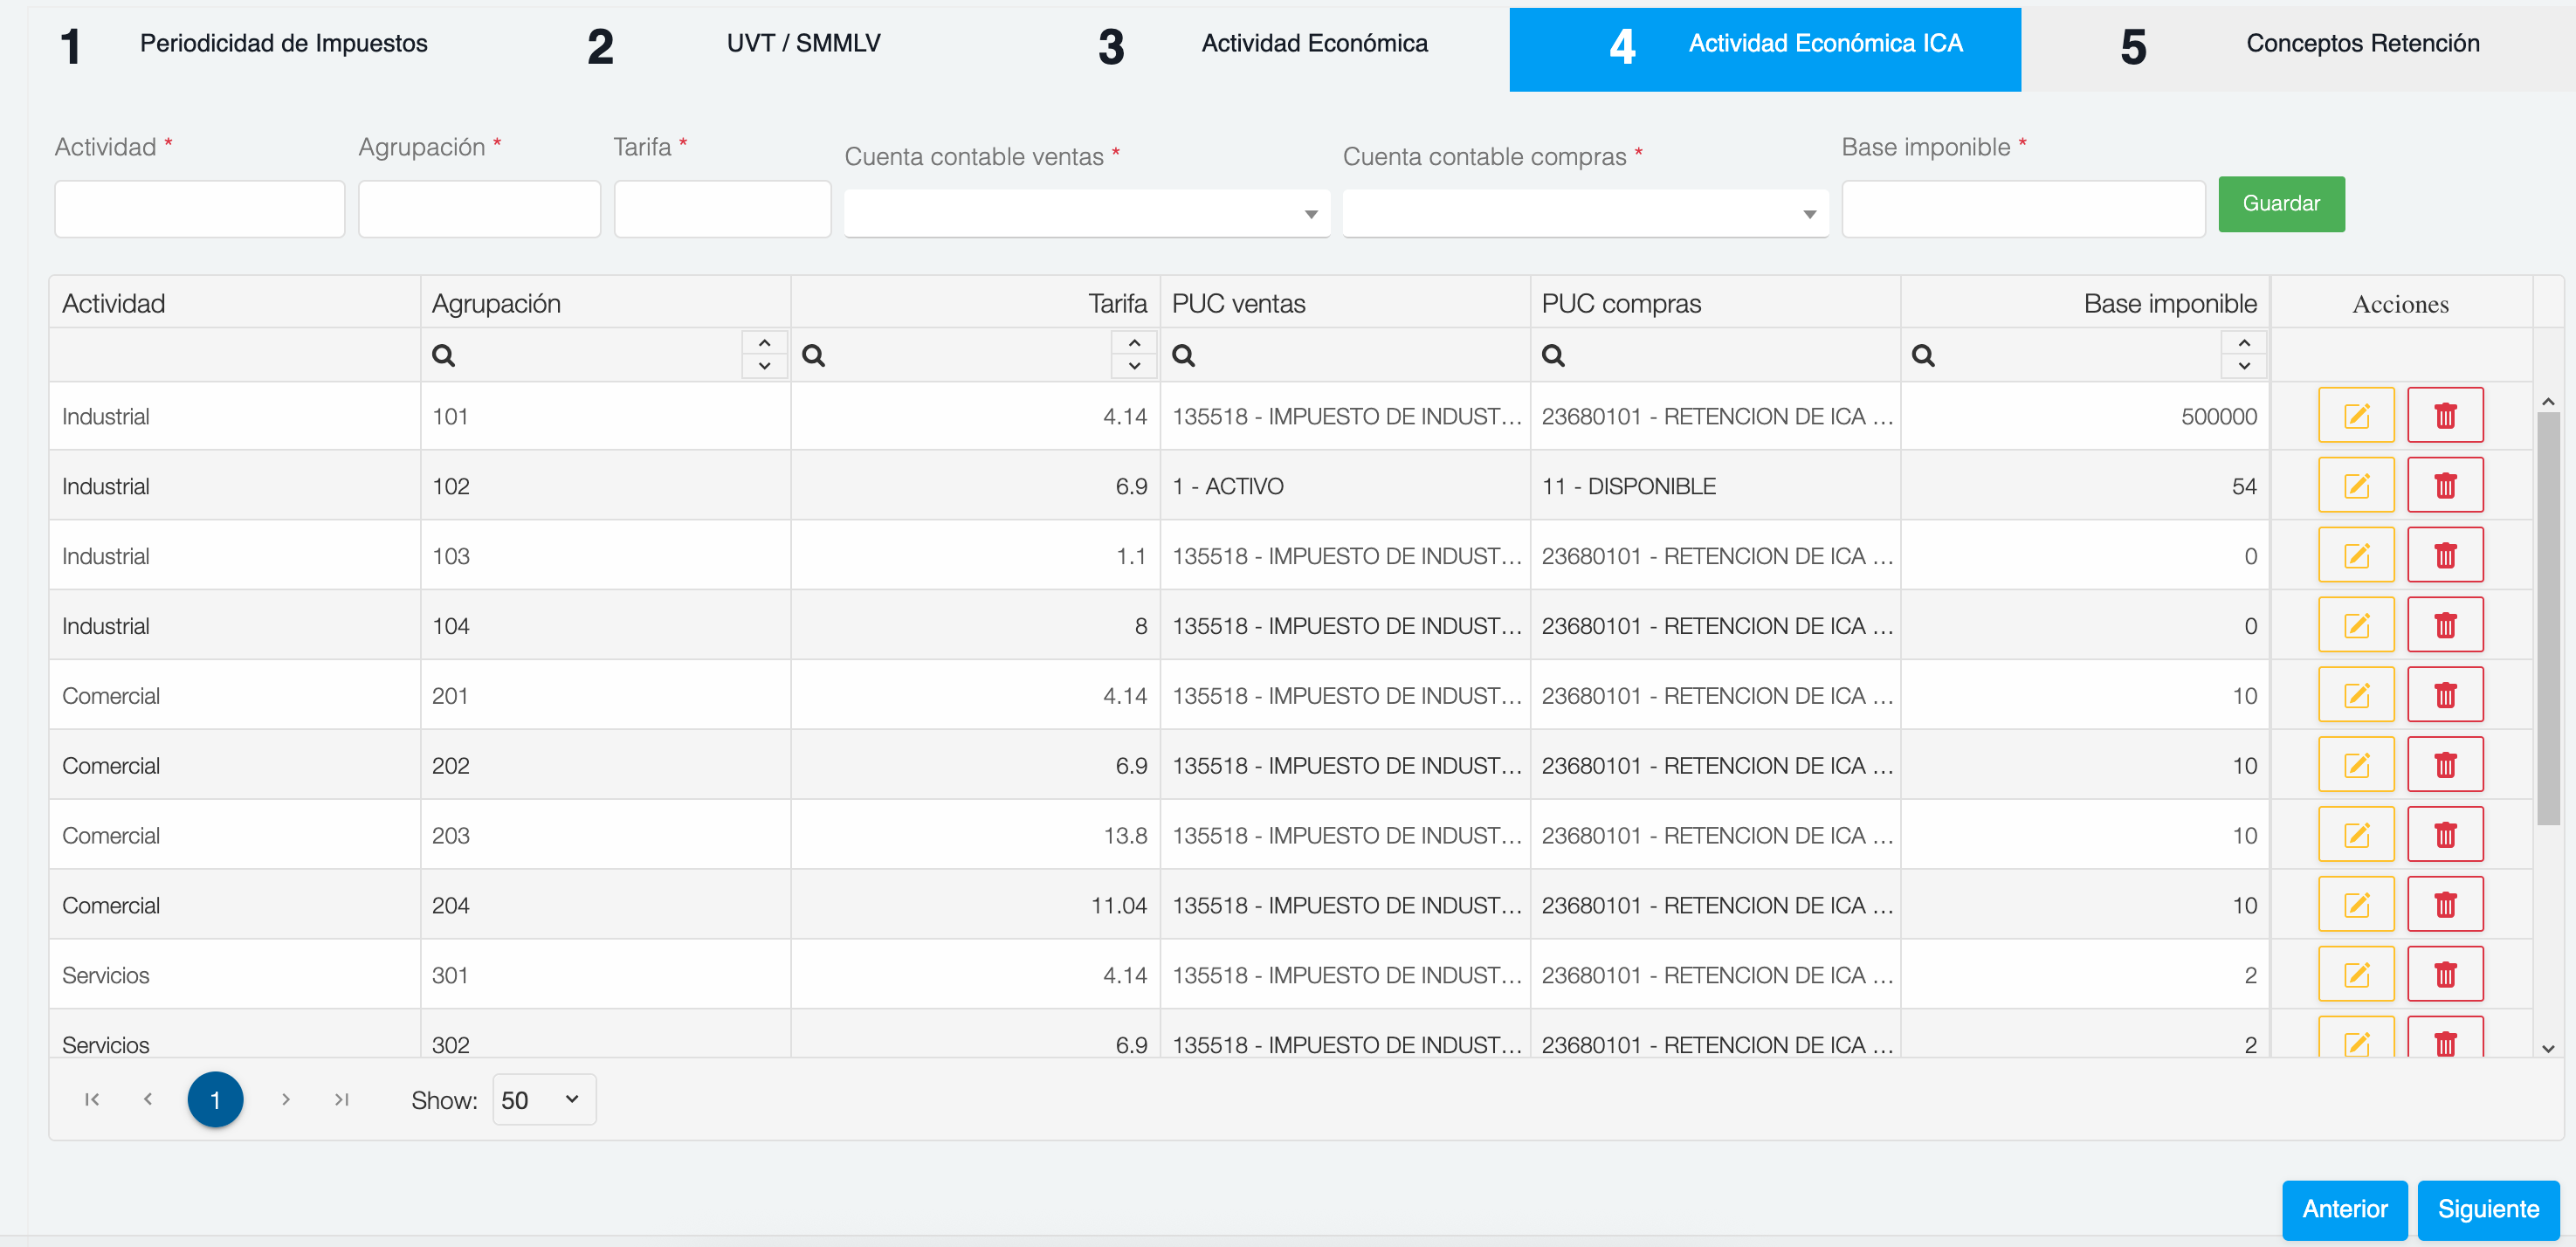Go to next page of table

point(285,1099)
